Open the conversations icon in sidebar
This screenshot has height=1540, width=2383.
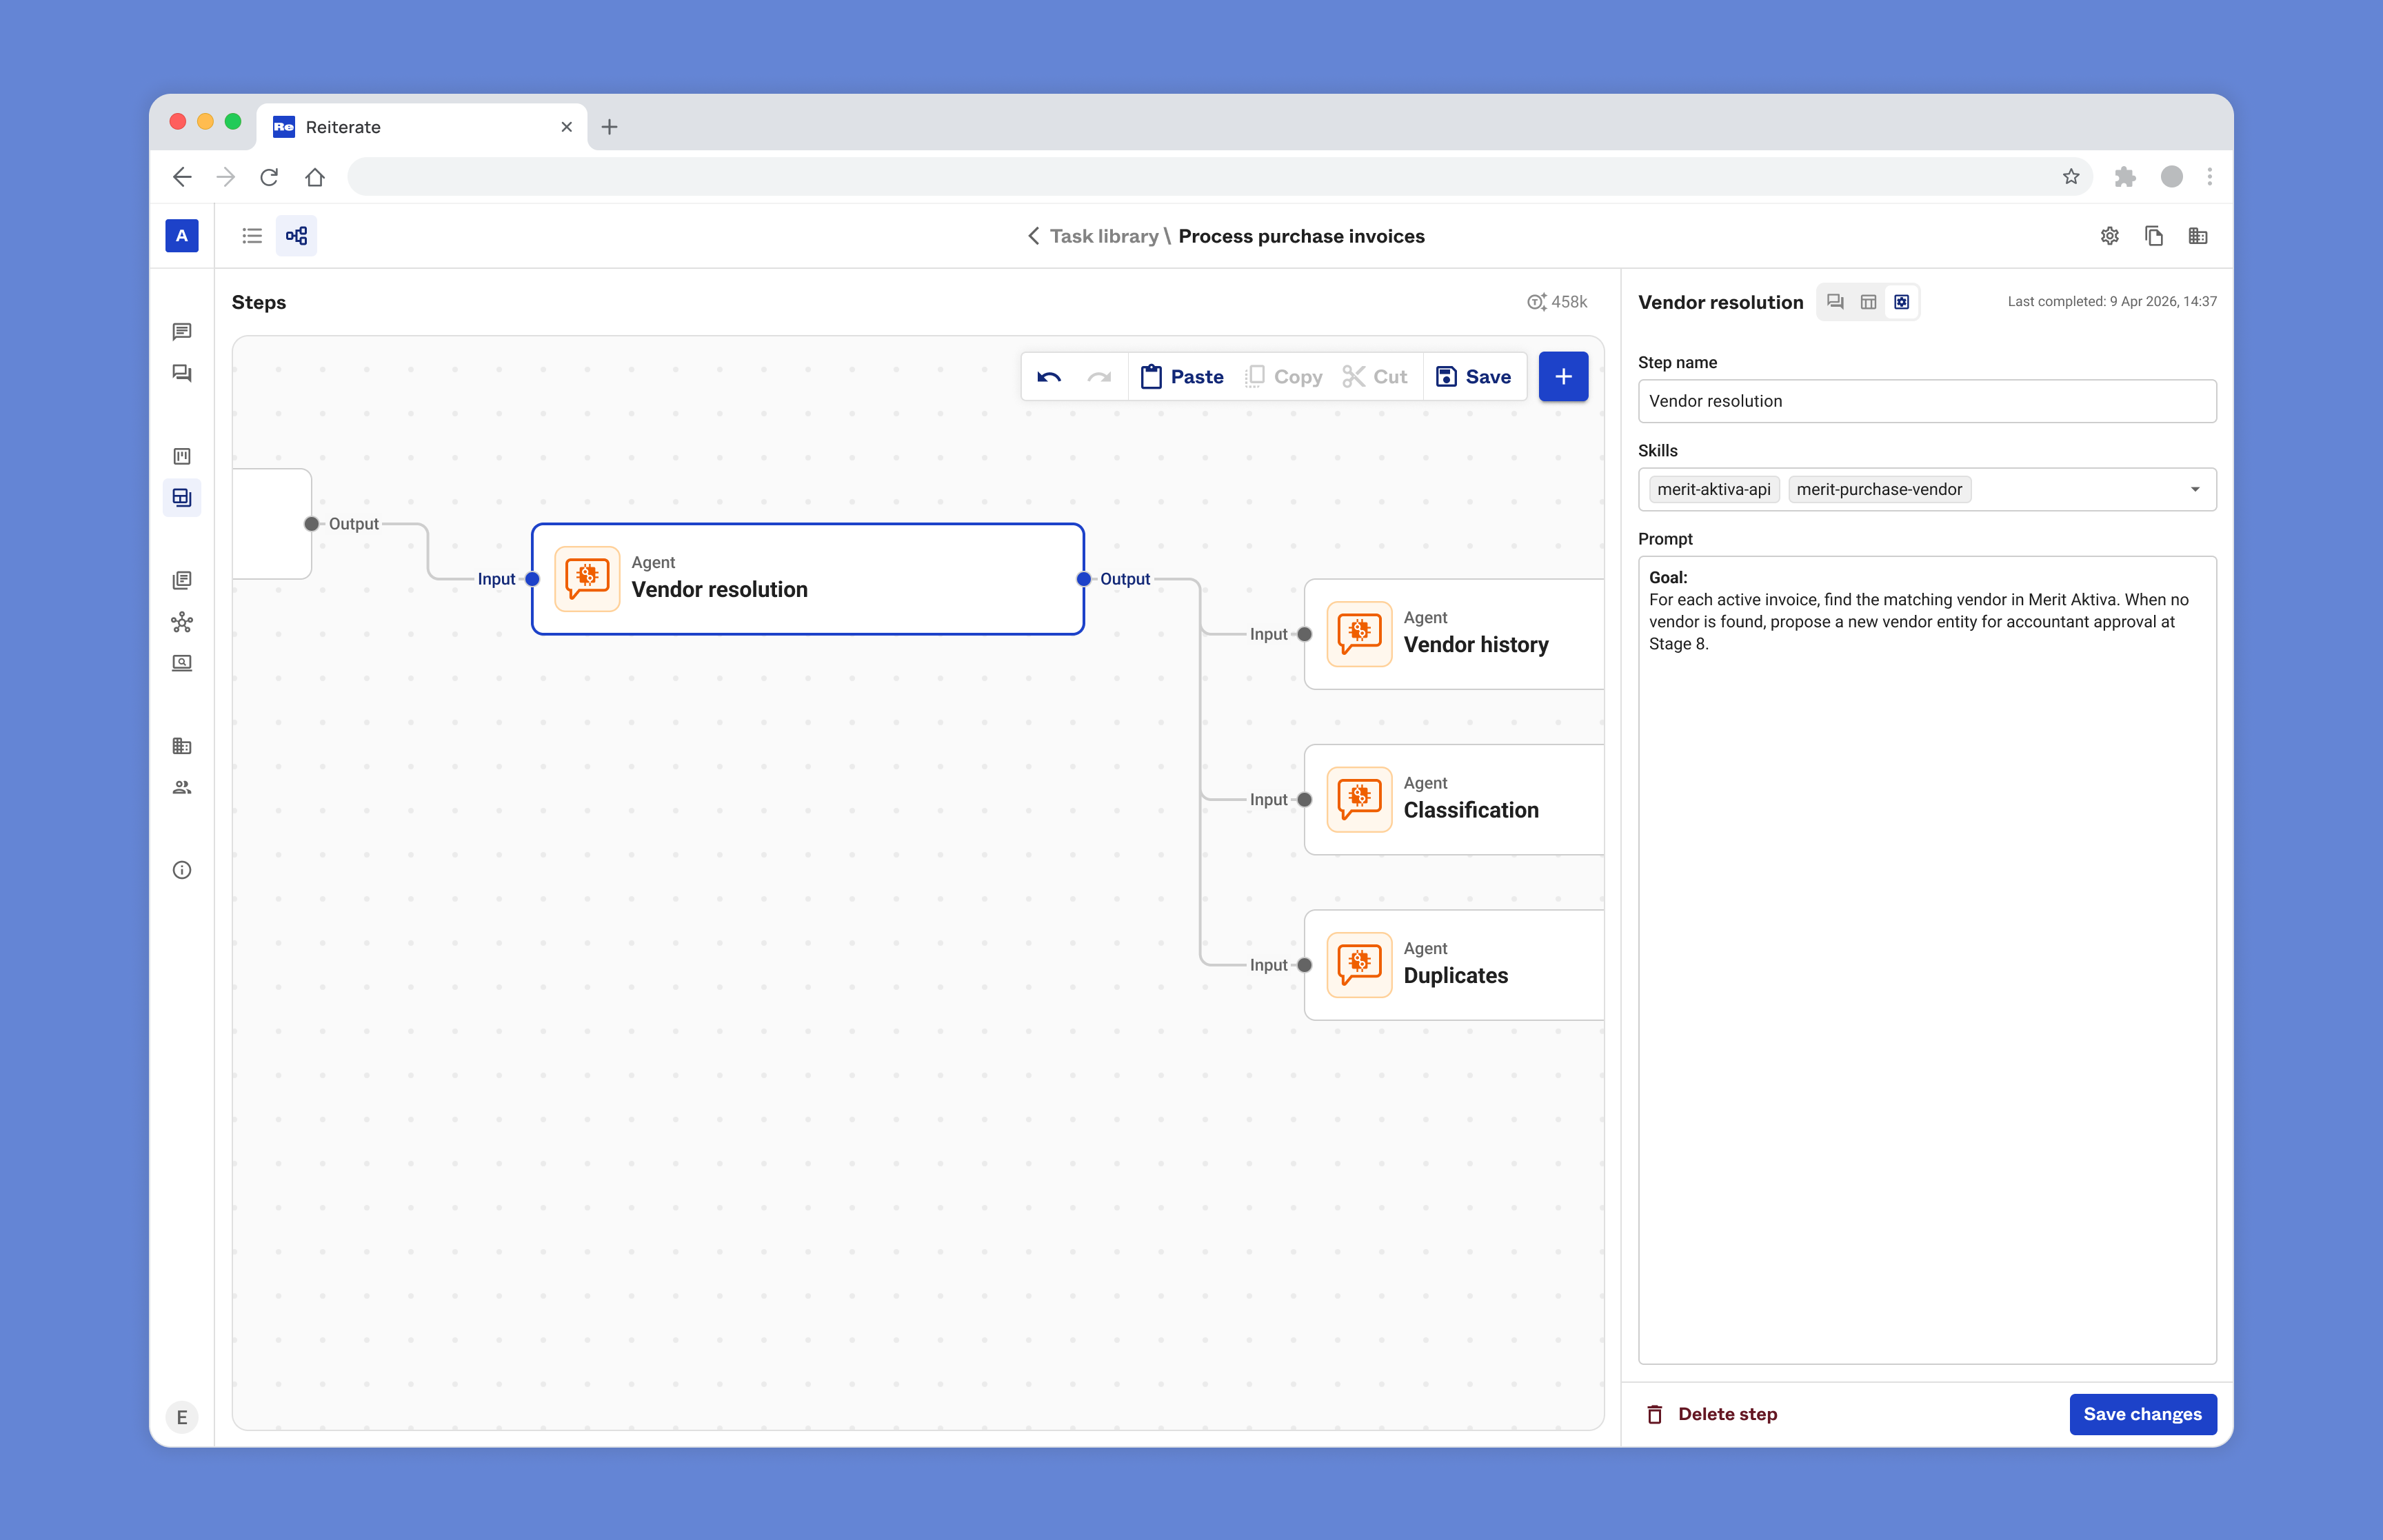coord(181,373)
